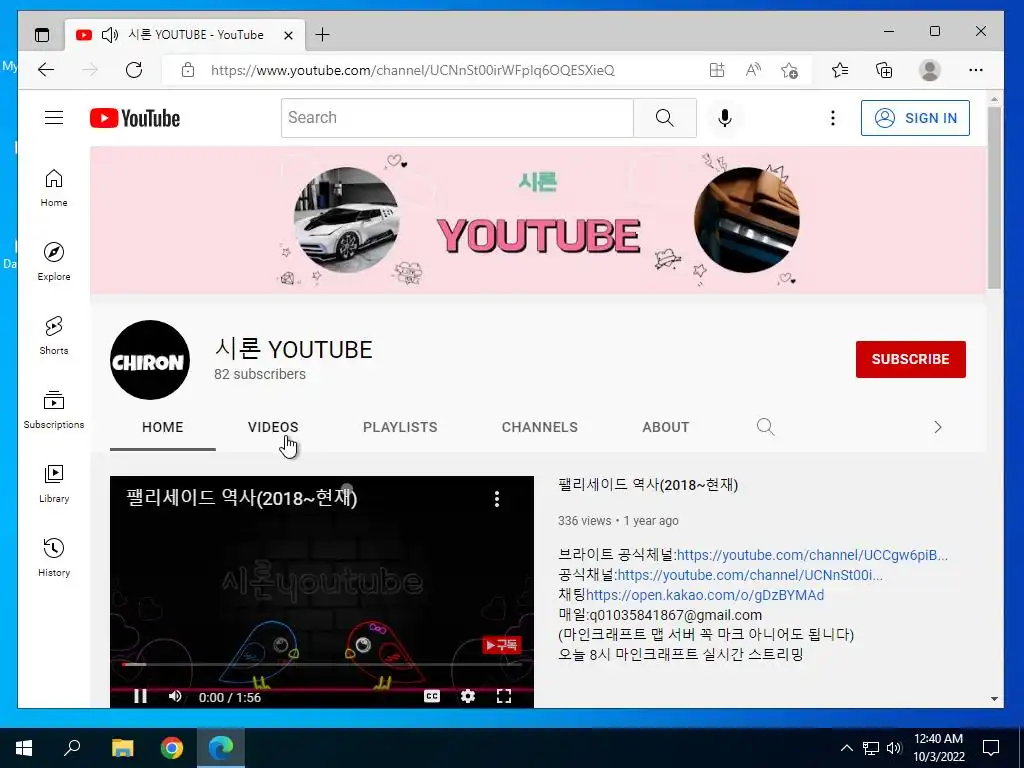Screen dimensions: 1024x768
Task: View site information lock icon
Action: [187, 70]
